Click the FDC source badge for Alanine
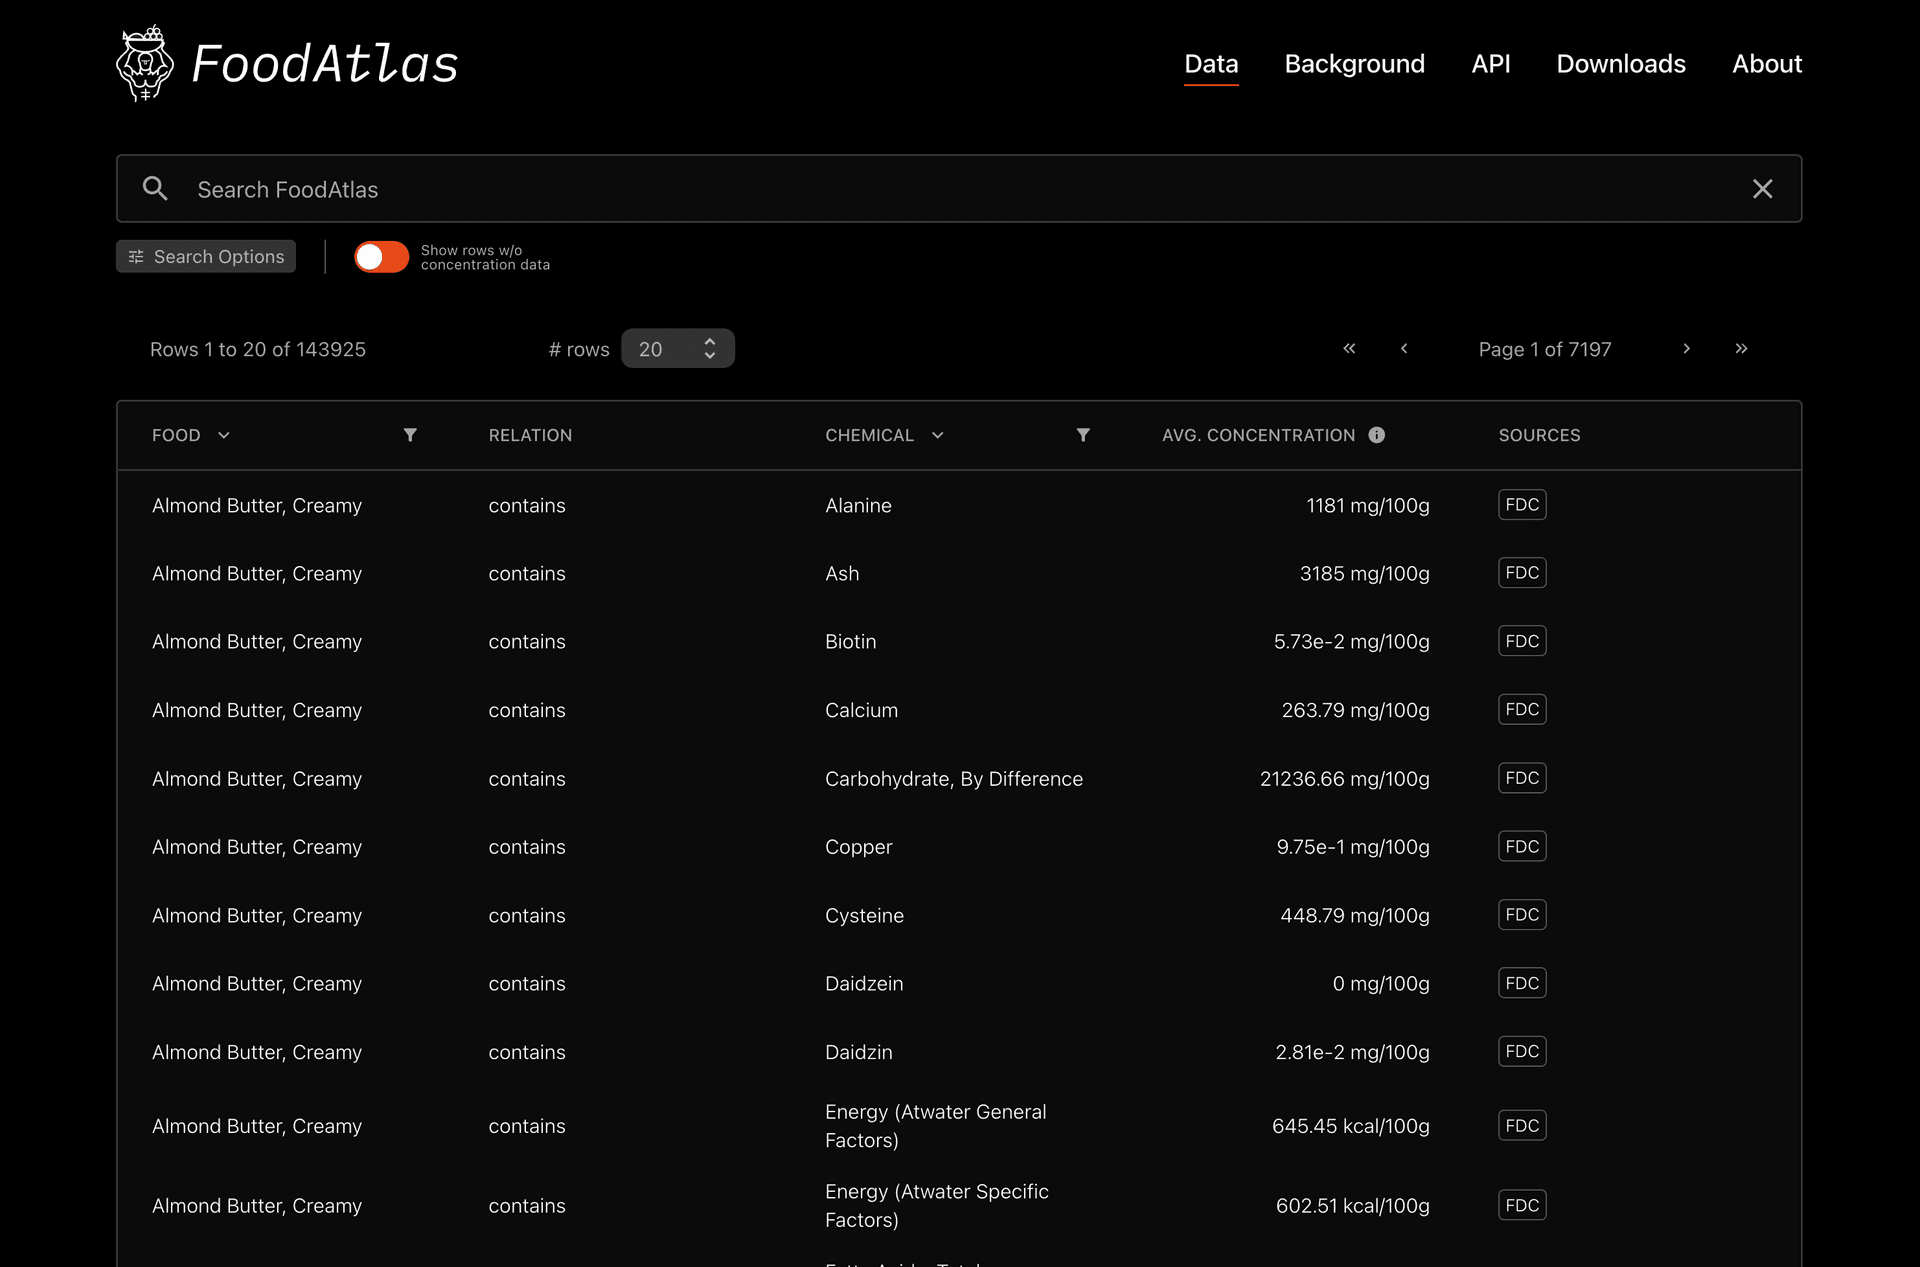The image size is (1920, 1267). tap(1521, 504)
